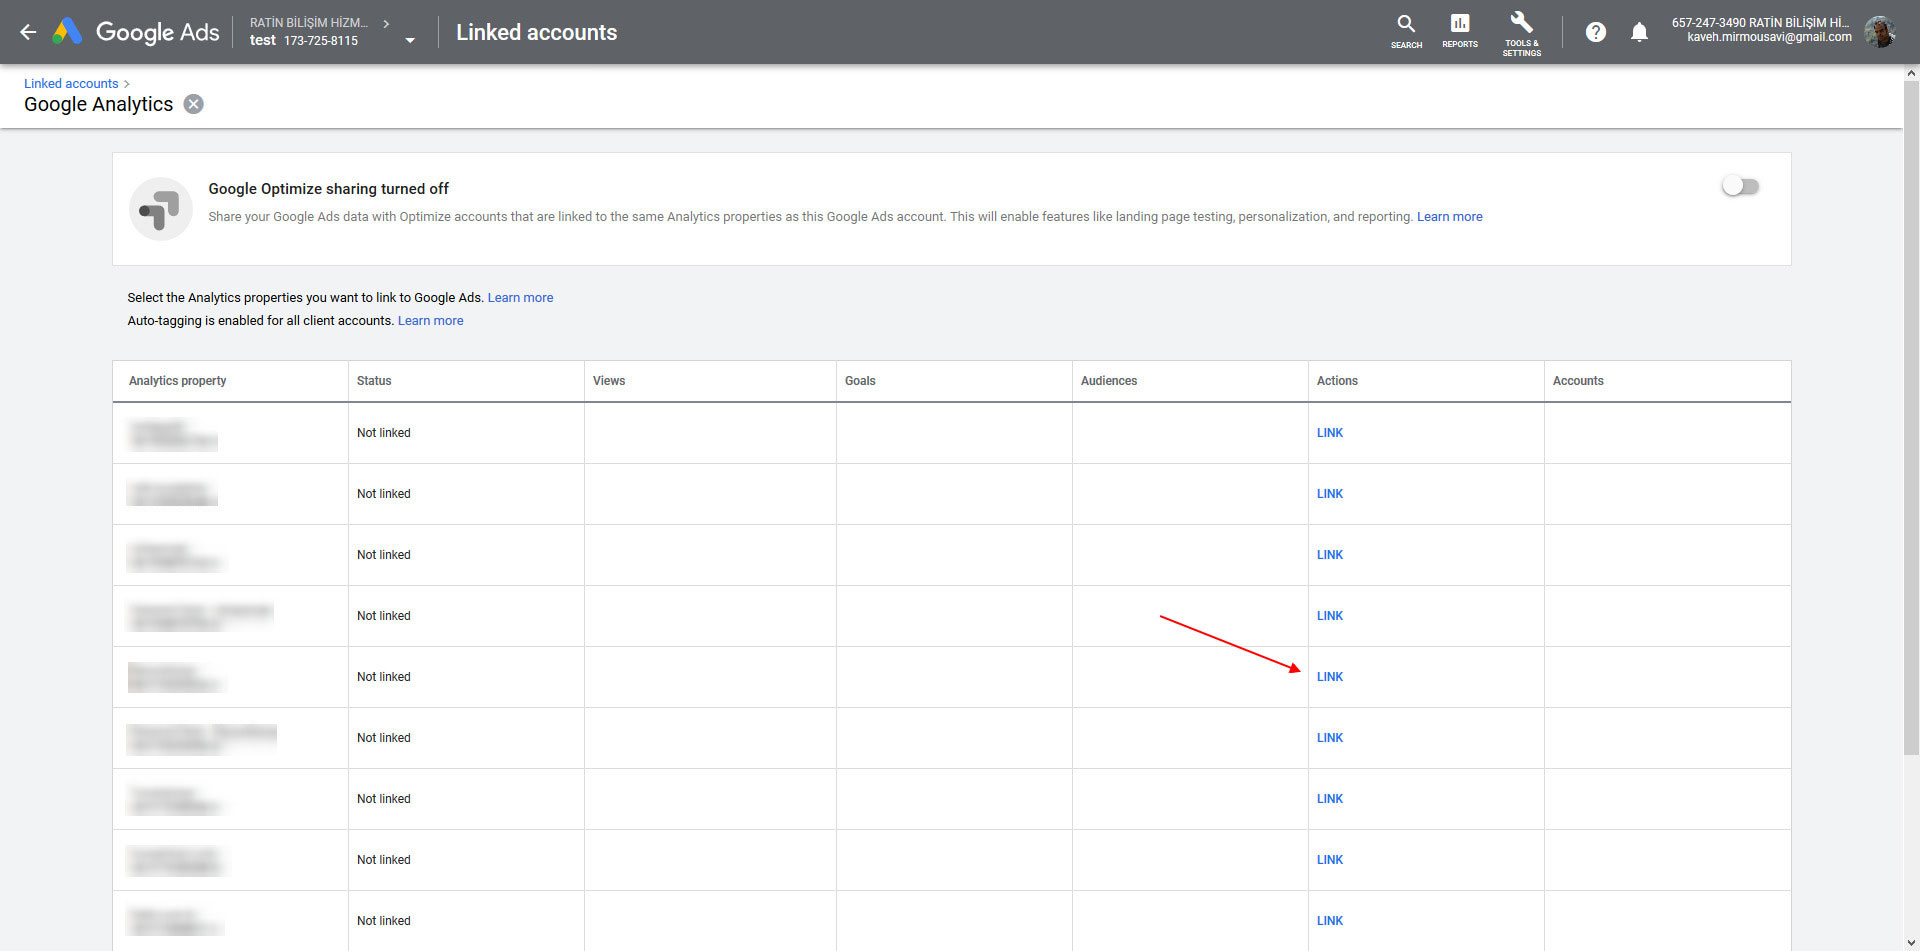
Task: Click the test 173-725-8115 account name
Action: tap(304, 40)
